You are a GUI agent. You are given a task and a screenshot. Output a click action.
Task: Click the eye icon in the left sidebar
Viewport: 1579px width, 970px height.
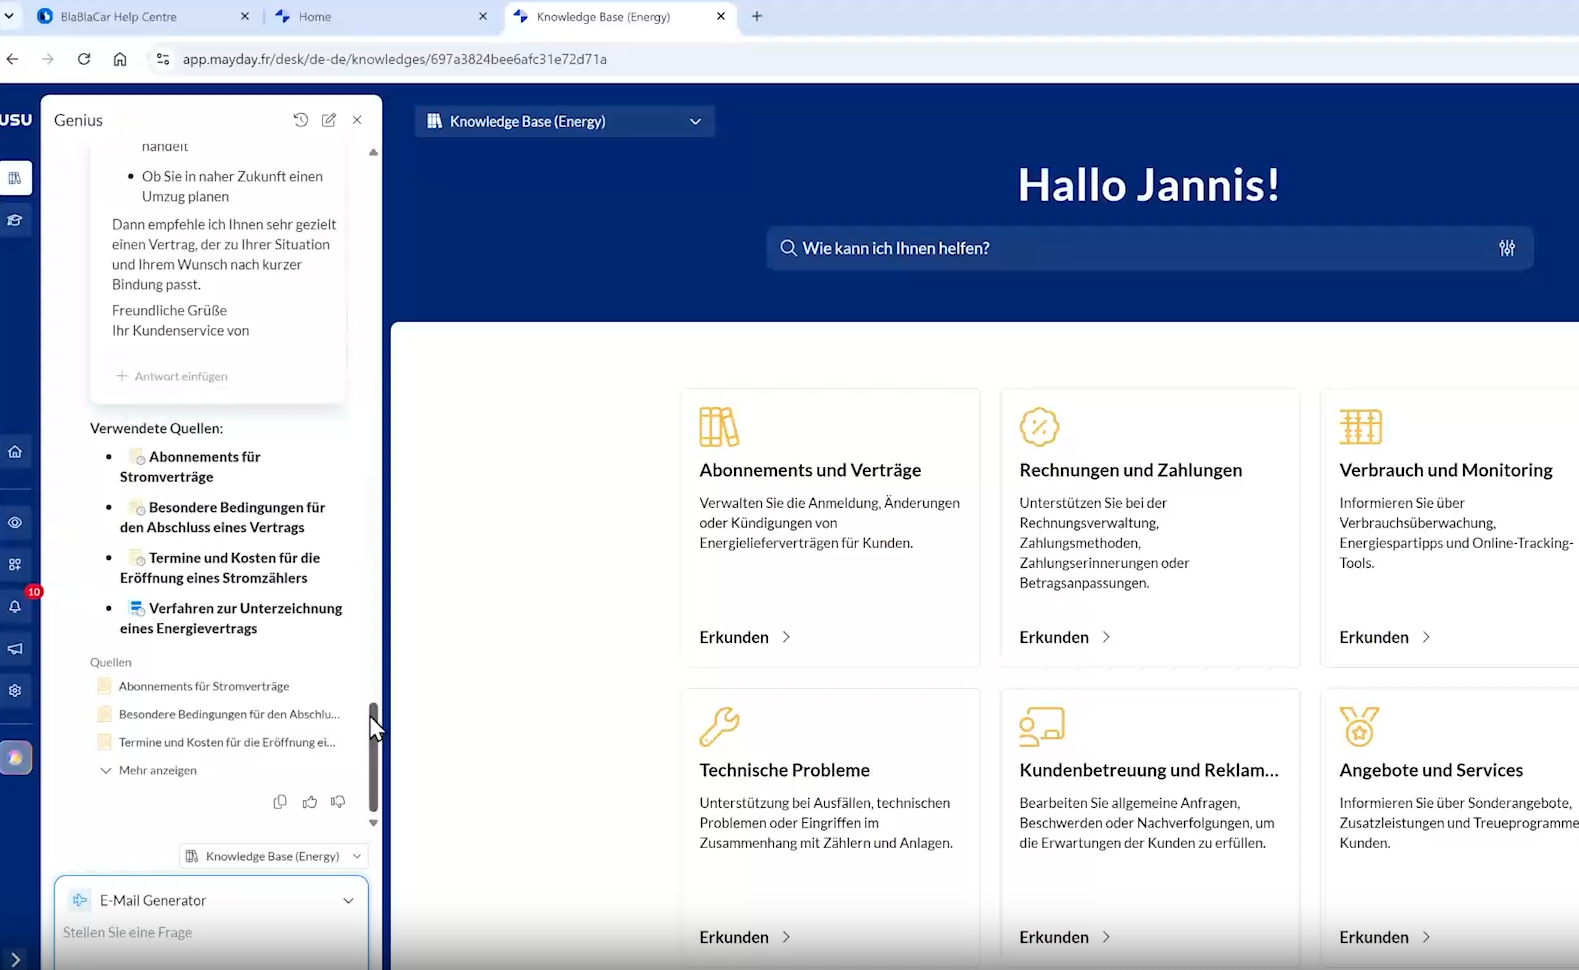point(15,523)
